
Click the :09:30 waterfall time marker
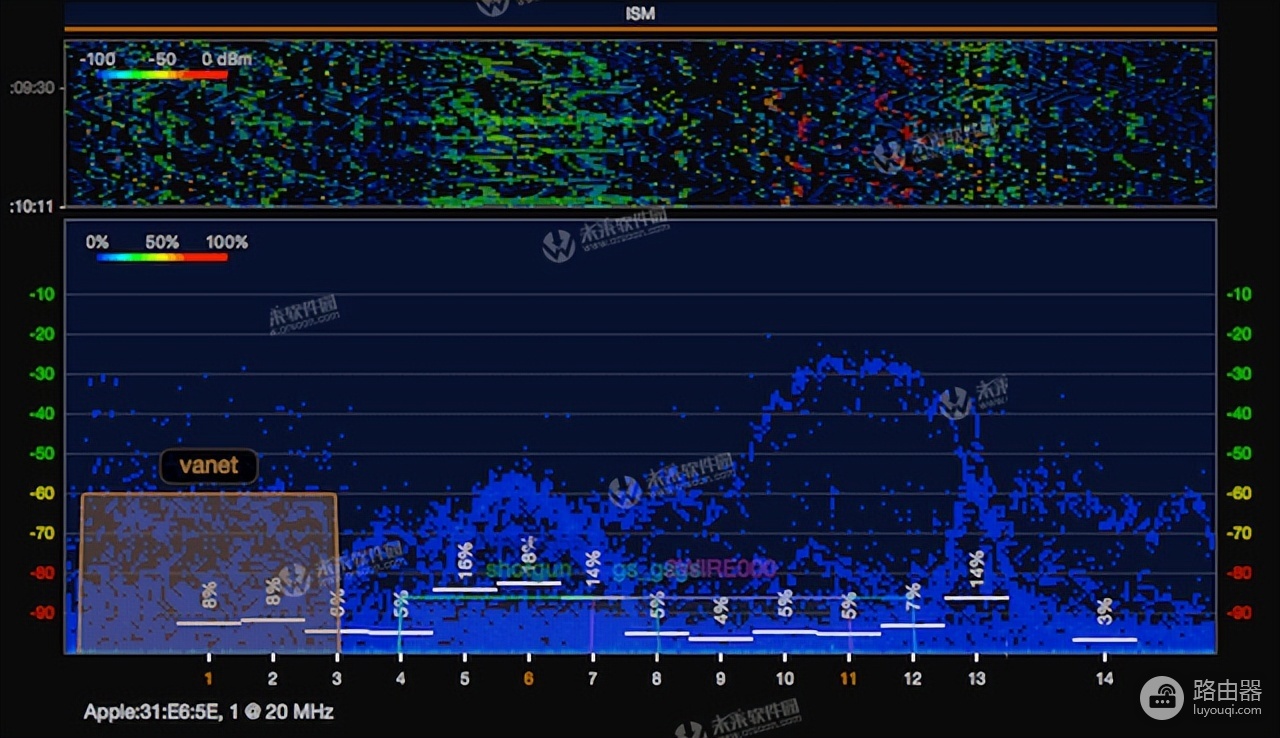pyautogui.click(x=32, y=88)
